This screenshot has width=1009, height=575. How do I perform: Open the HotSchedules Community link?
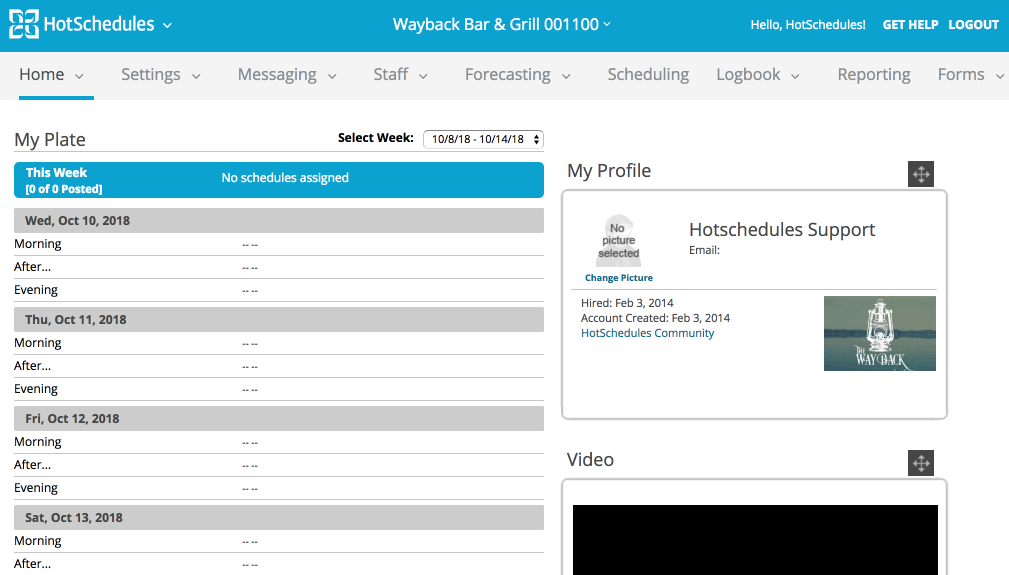647,333
